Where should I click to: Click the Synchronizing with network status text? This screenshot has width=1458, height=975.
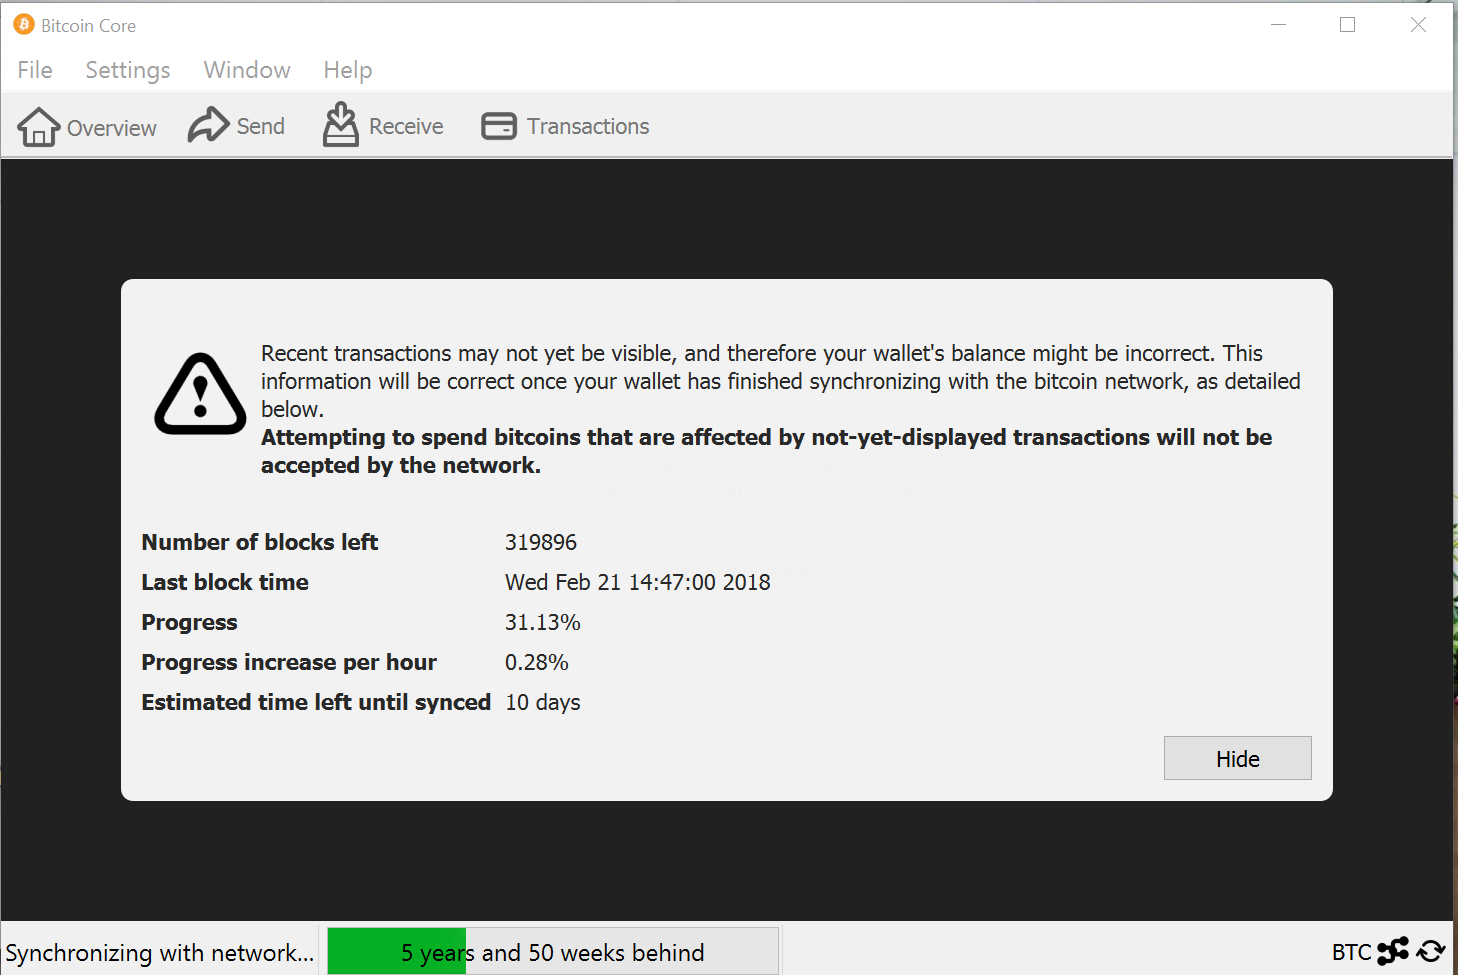click(160, 953)
